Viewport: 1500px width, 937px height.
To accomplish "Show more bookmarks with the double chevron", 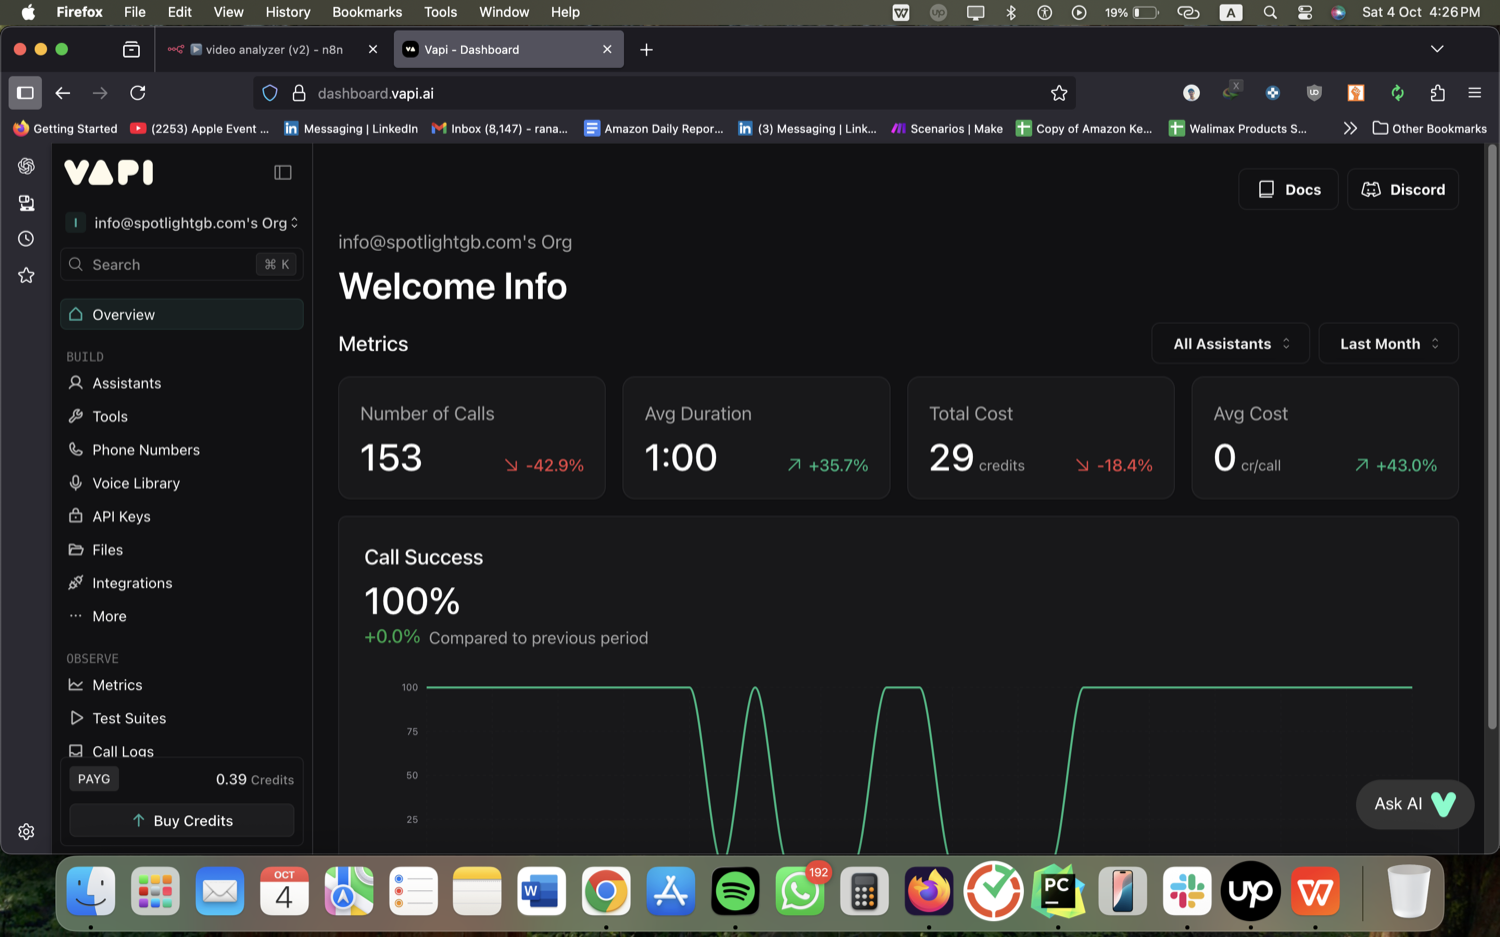I will [1350, 128].
